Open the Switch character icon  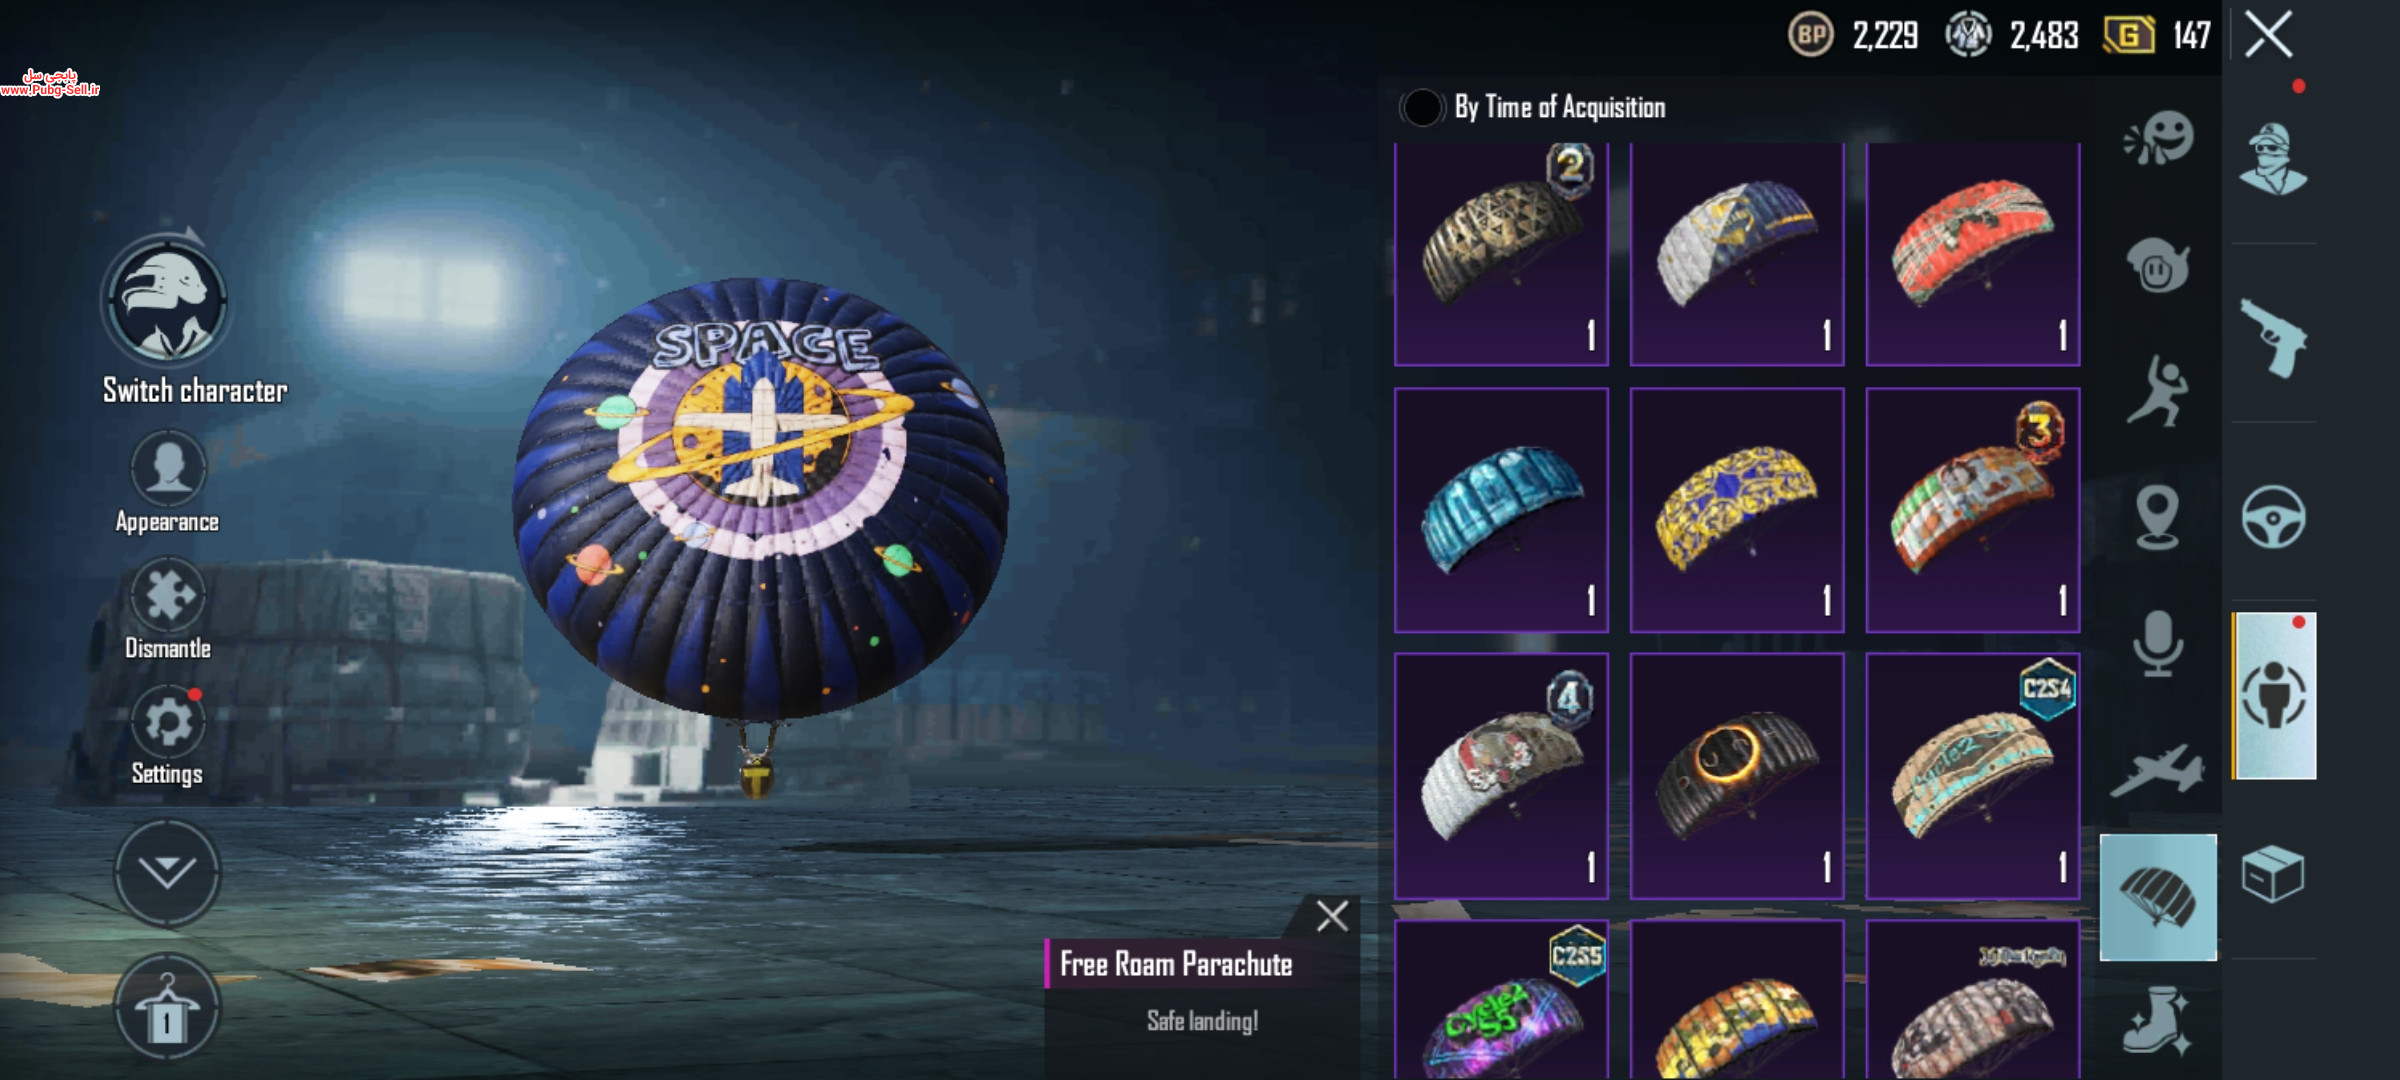pos(167,300)
